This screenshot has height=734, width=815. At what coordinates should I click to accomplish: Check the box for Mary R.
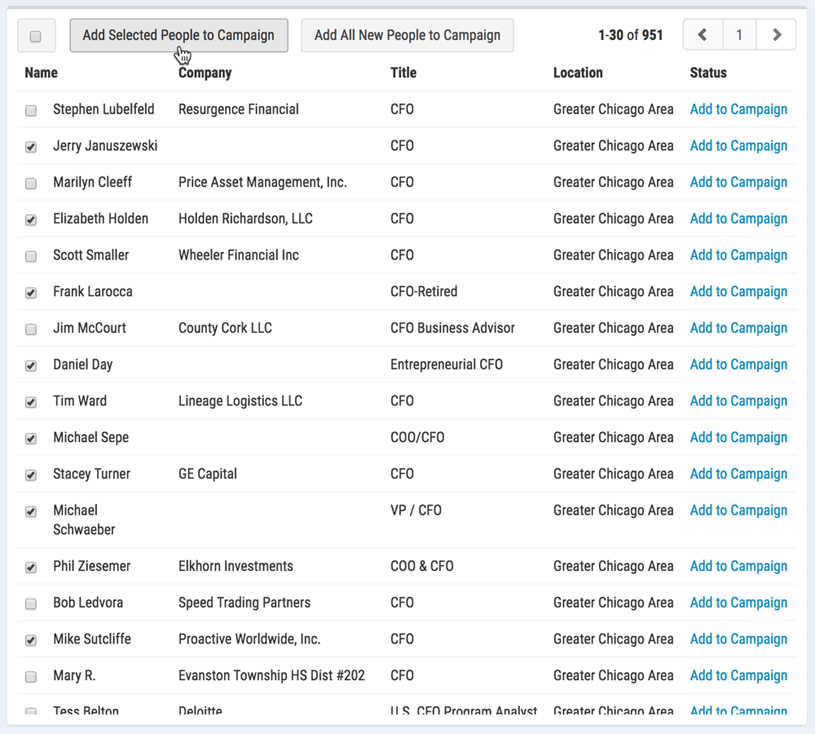coord(30,675)
